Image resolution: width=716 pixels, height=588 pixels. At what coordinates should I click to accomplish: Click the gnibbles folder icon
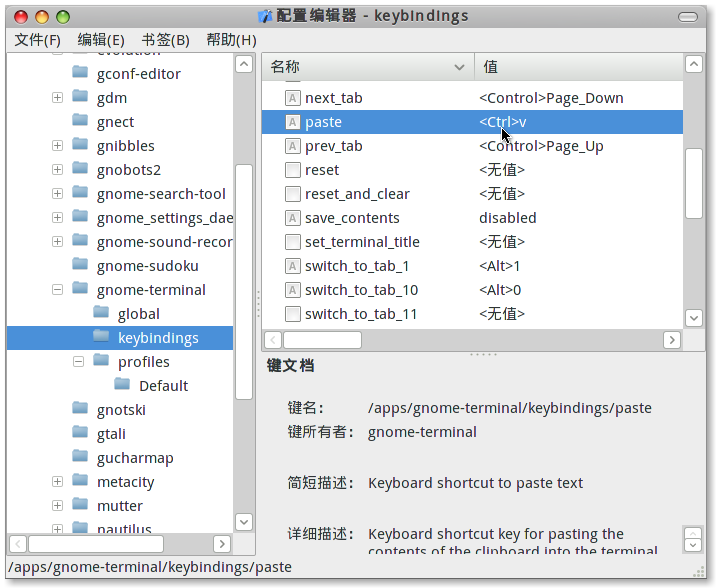click(x=80, y=144)
